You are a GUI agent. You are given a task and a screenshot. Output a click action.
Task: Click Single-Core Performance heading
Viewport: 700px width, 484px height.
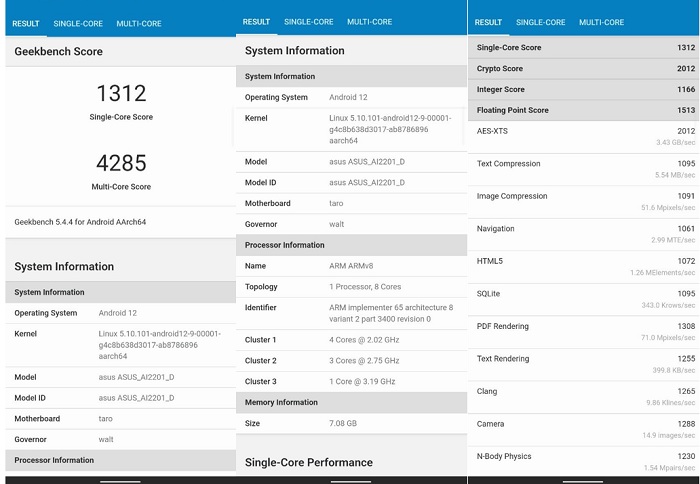pos(308,463)
